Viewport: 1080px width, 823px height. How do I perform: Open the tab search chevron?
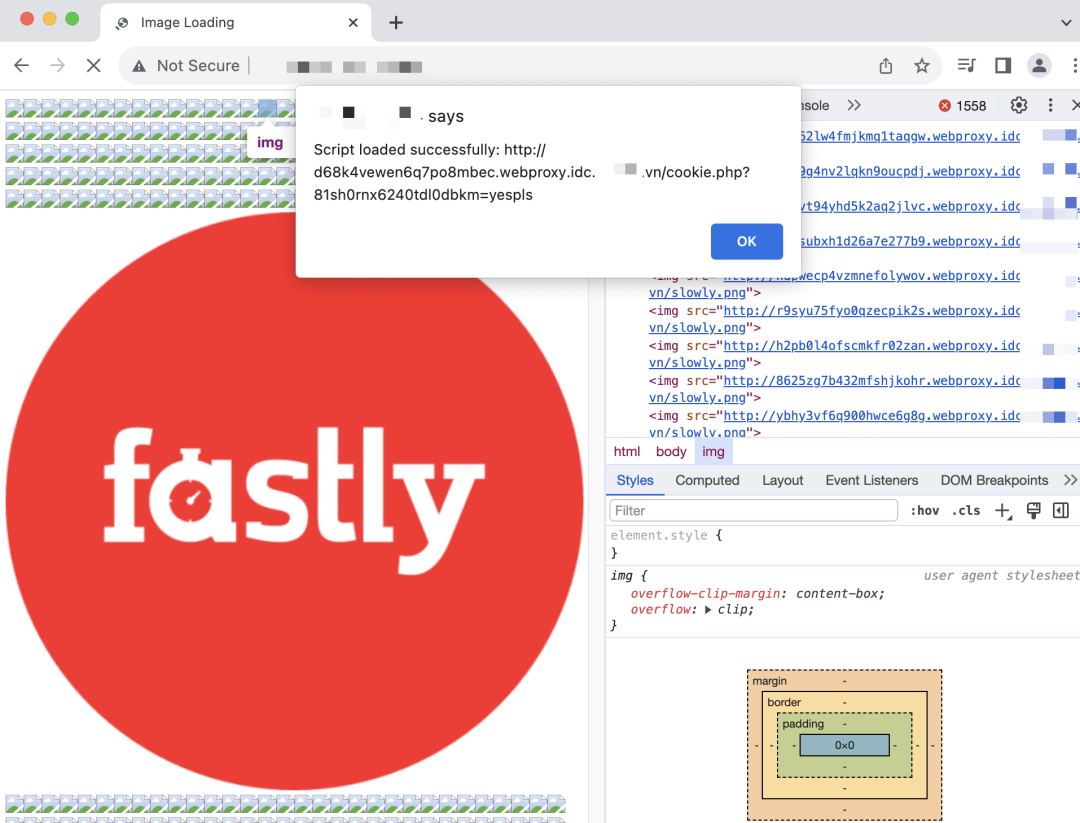point(1066,23)
